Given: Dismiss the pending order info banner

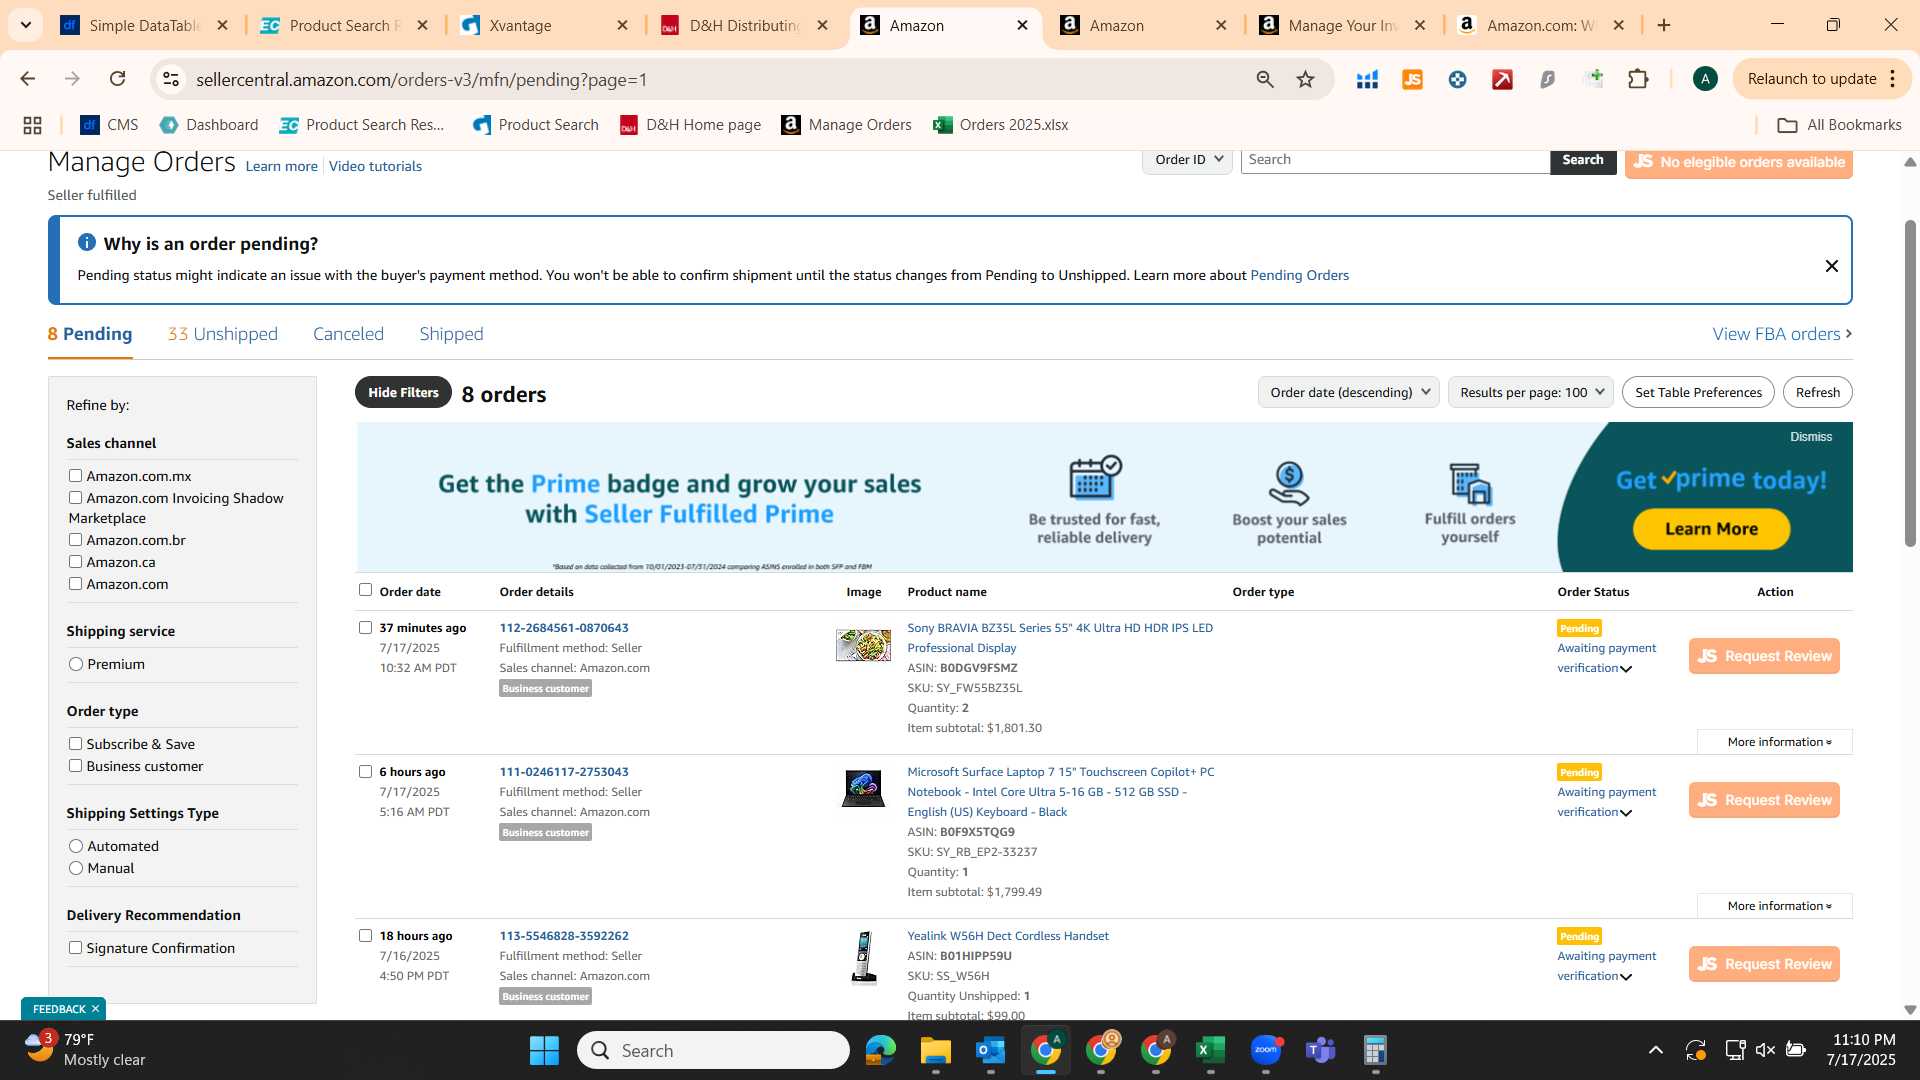Looking at the screenshot, I should click(x=1831, y=266).
